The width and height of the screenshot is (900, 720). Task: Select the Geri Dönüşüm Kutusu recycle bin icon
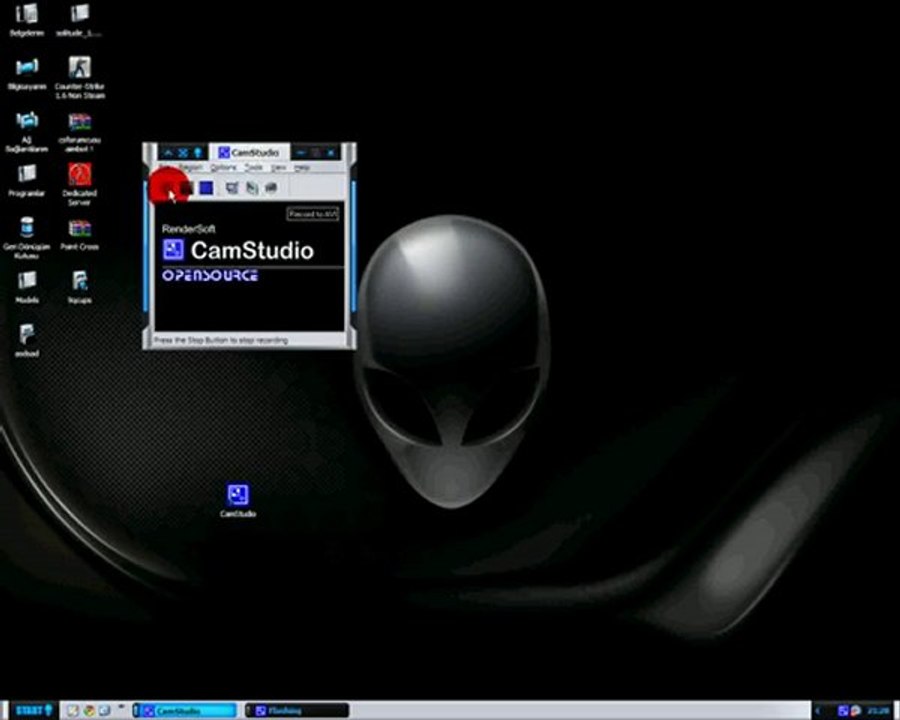point(27,229)
